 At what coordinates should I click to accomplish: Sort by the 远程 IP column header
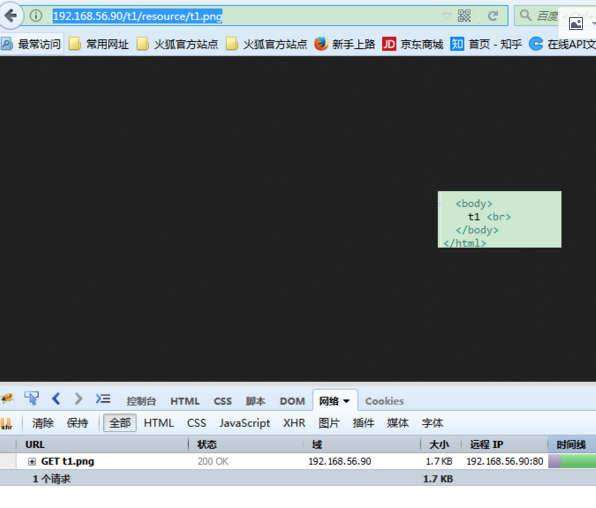505,444
